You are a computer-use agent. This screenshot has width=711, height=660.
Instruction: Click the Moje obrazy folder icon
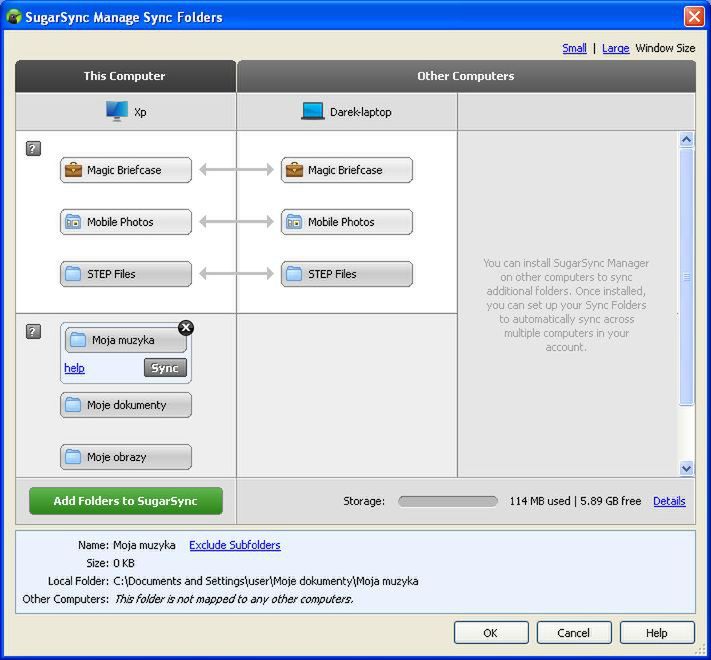[73, 457]
